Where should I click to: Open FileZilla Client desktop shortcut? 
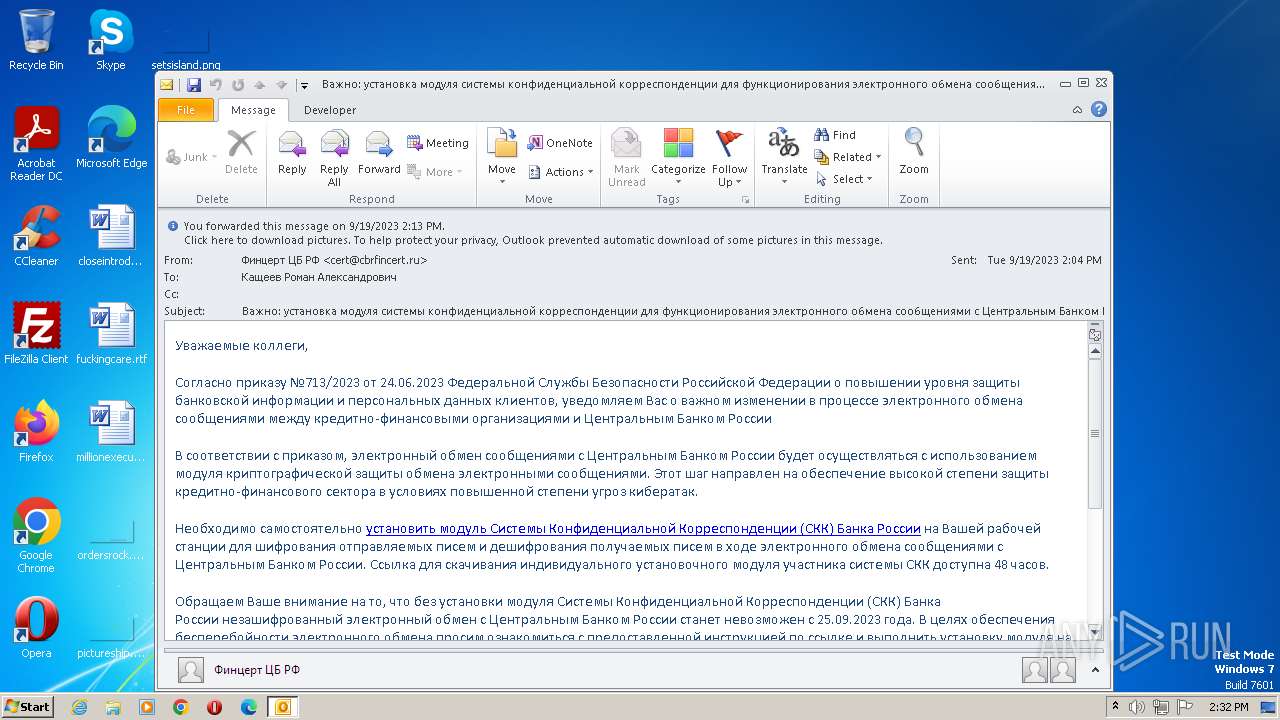(36, 334)
